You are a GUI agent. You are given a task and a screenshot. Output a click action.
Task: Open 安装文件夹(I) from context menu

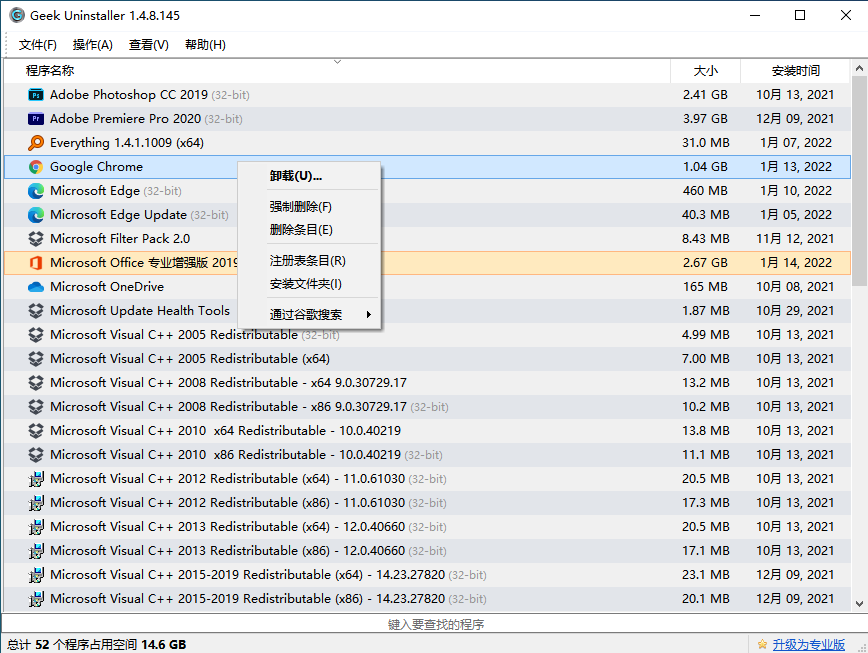point(309,284)
